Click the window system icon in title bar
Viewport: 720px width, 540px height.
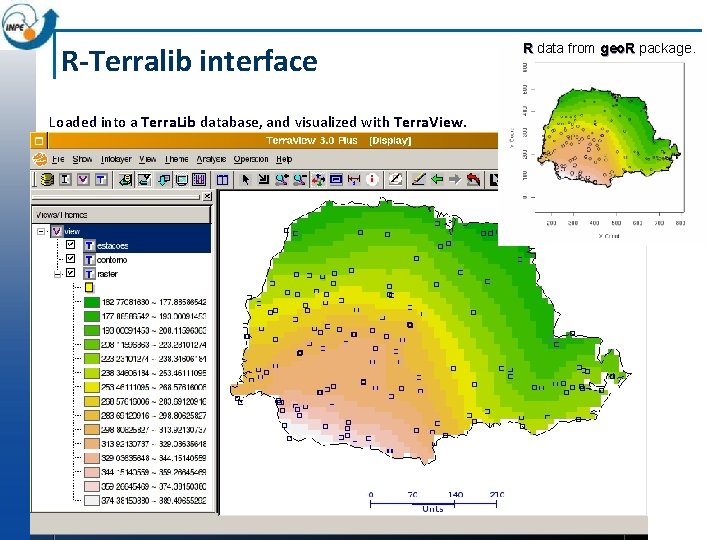[39, 141]
